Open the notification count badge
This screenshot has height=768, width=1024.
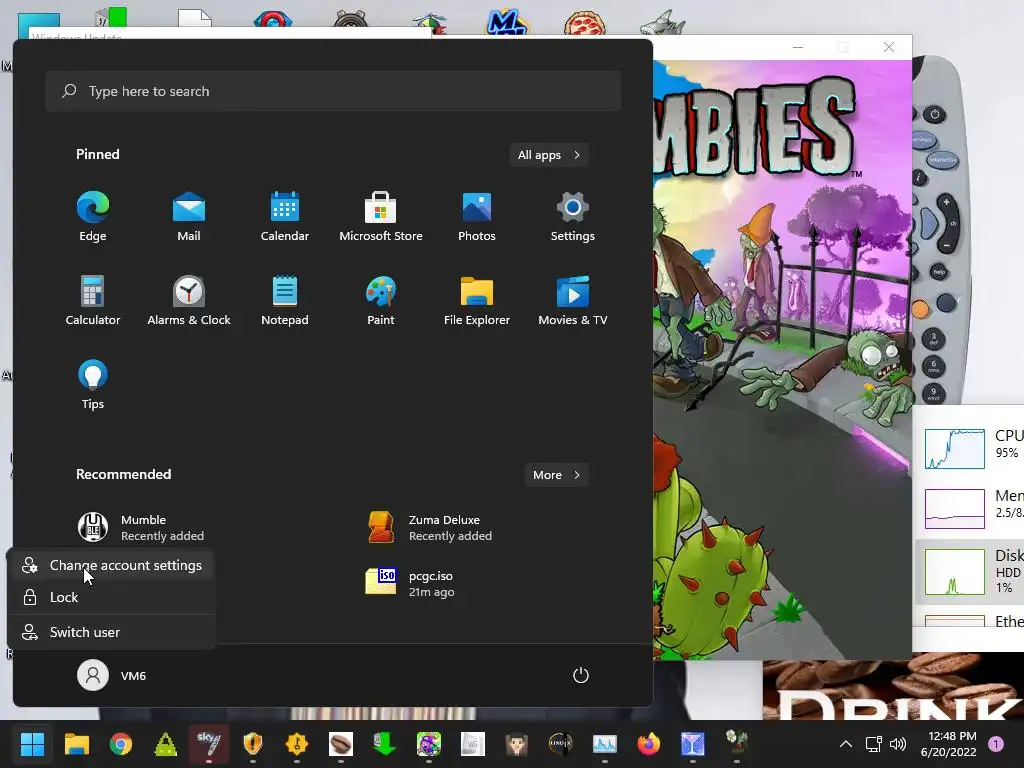tap(996, 744)
